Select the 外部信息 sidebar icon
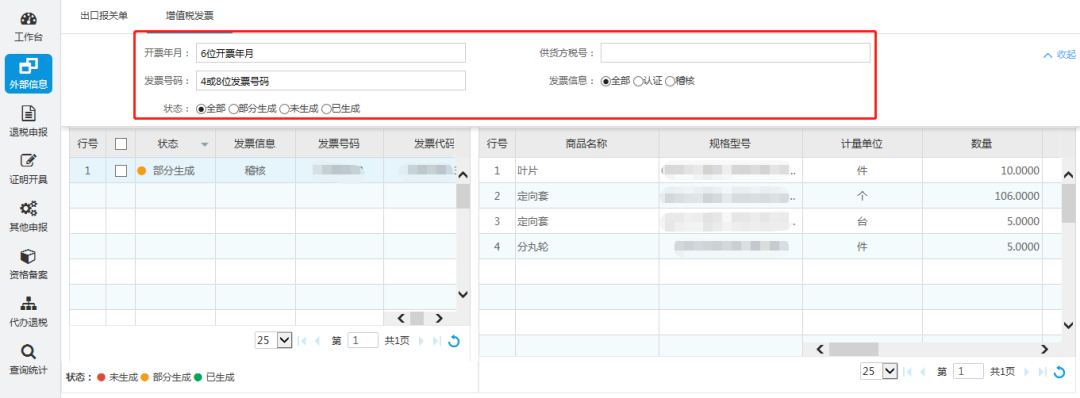Viewport: 1080px width, 398px height. pyautogui.click(x=28, y=66)
